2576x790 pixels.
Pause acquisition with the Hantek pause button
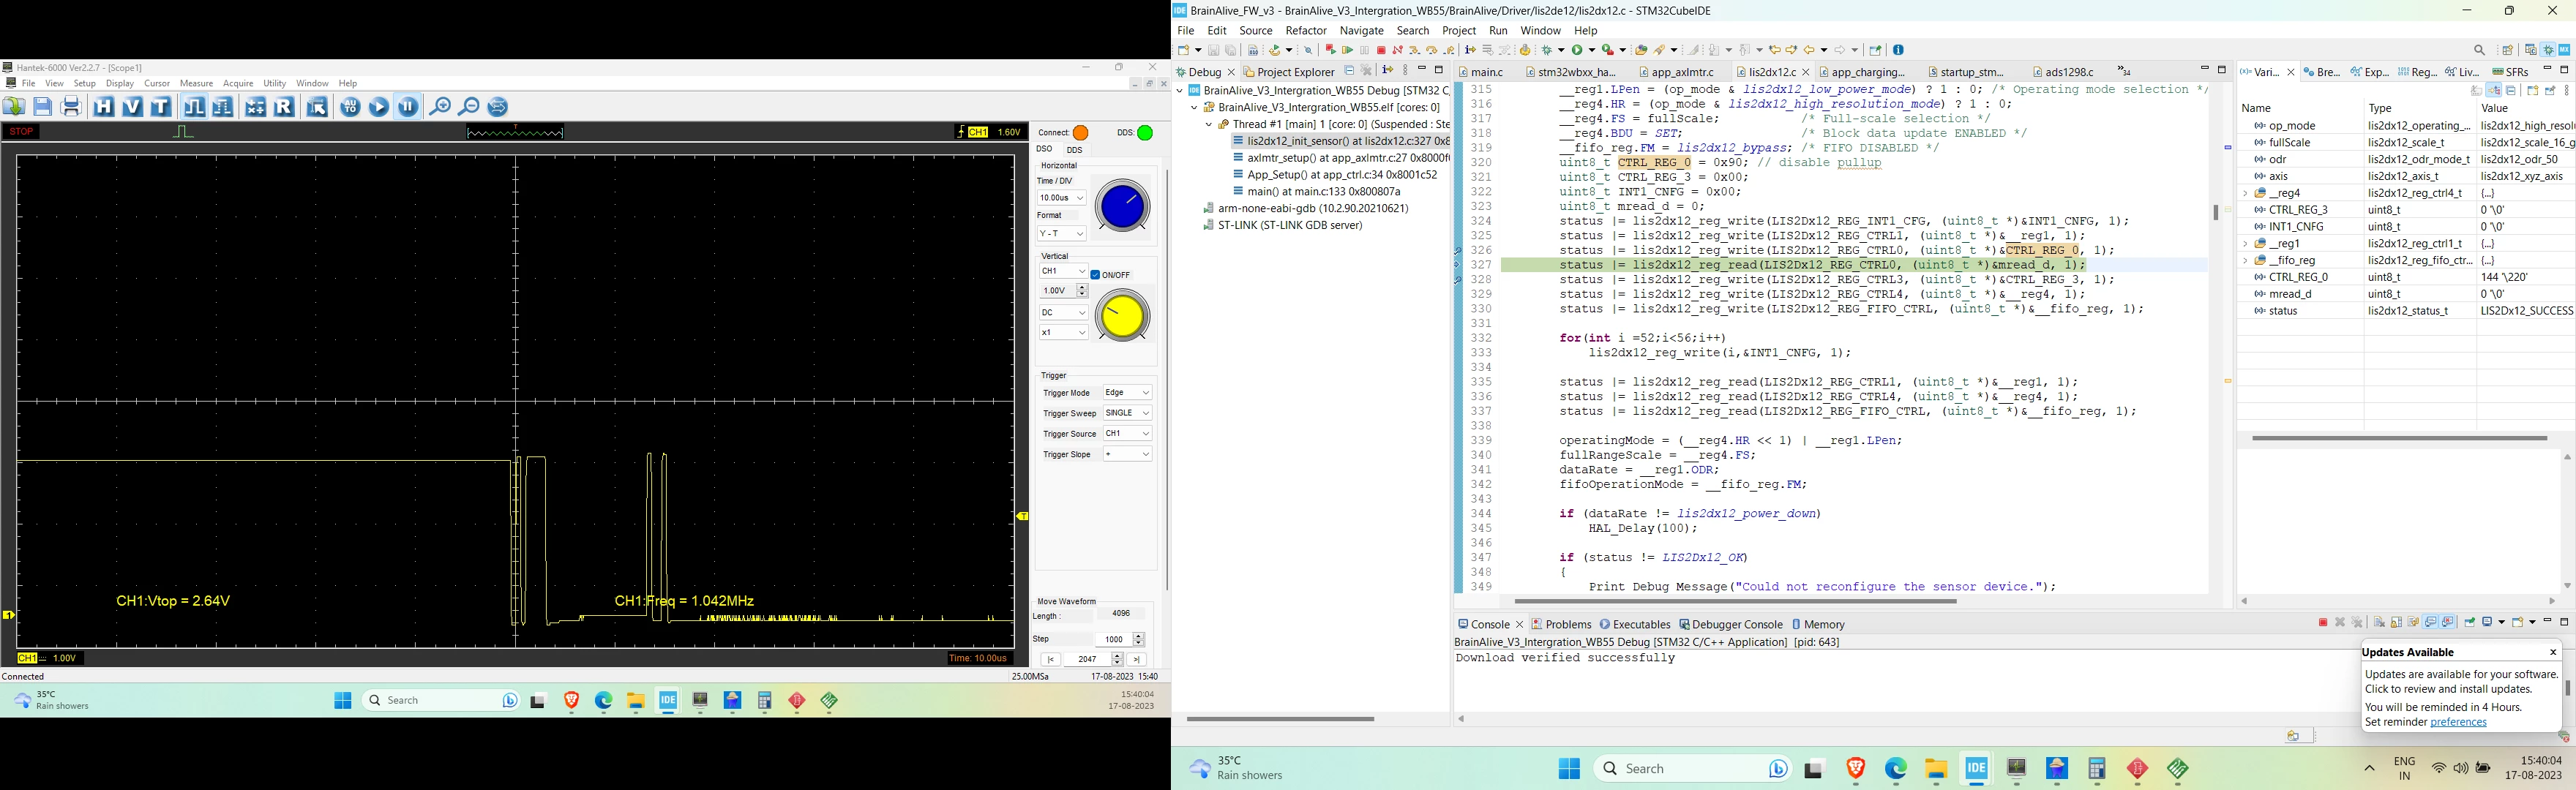(x=408, y=106)
